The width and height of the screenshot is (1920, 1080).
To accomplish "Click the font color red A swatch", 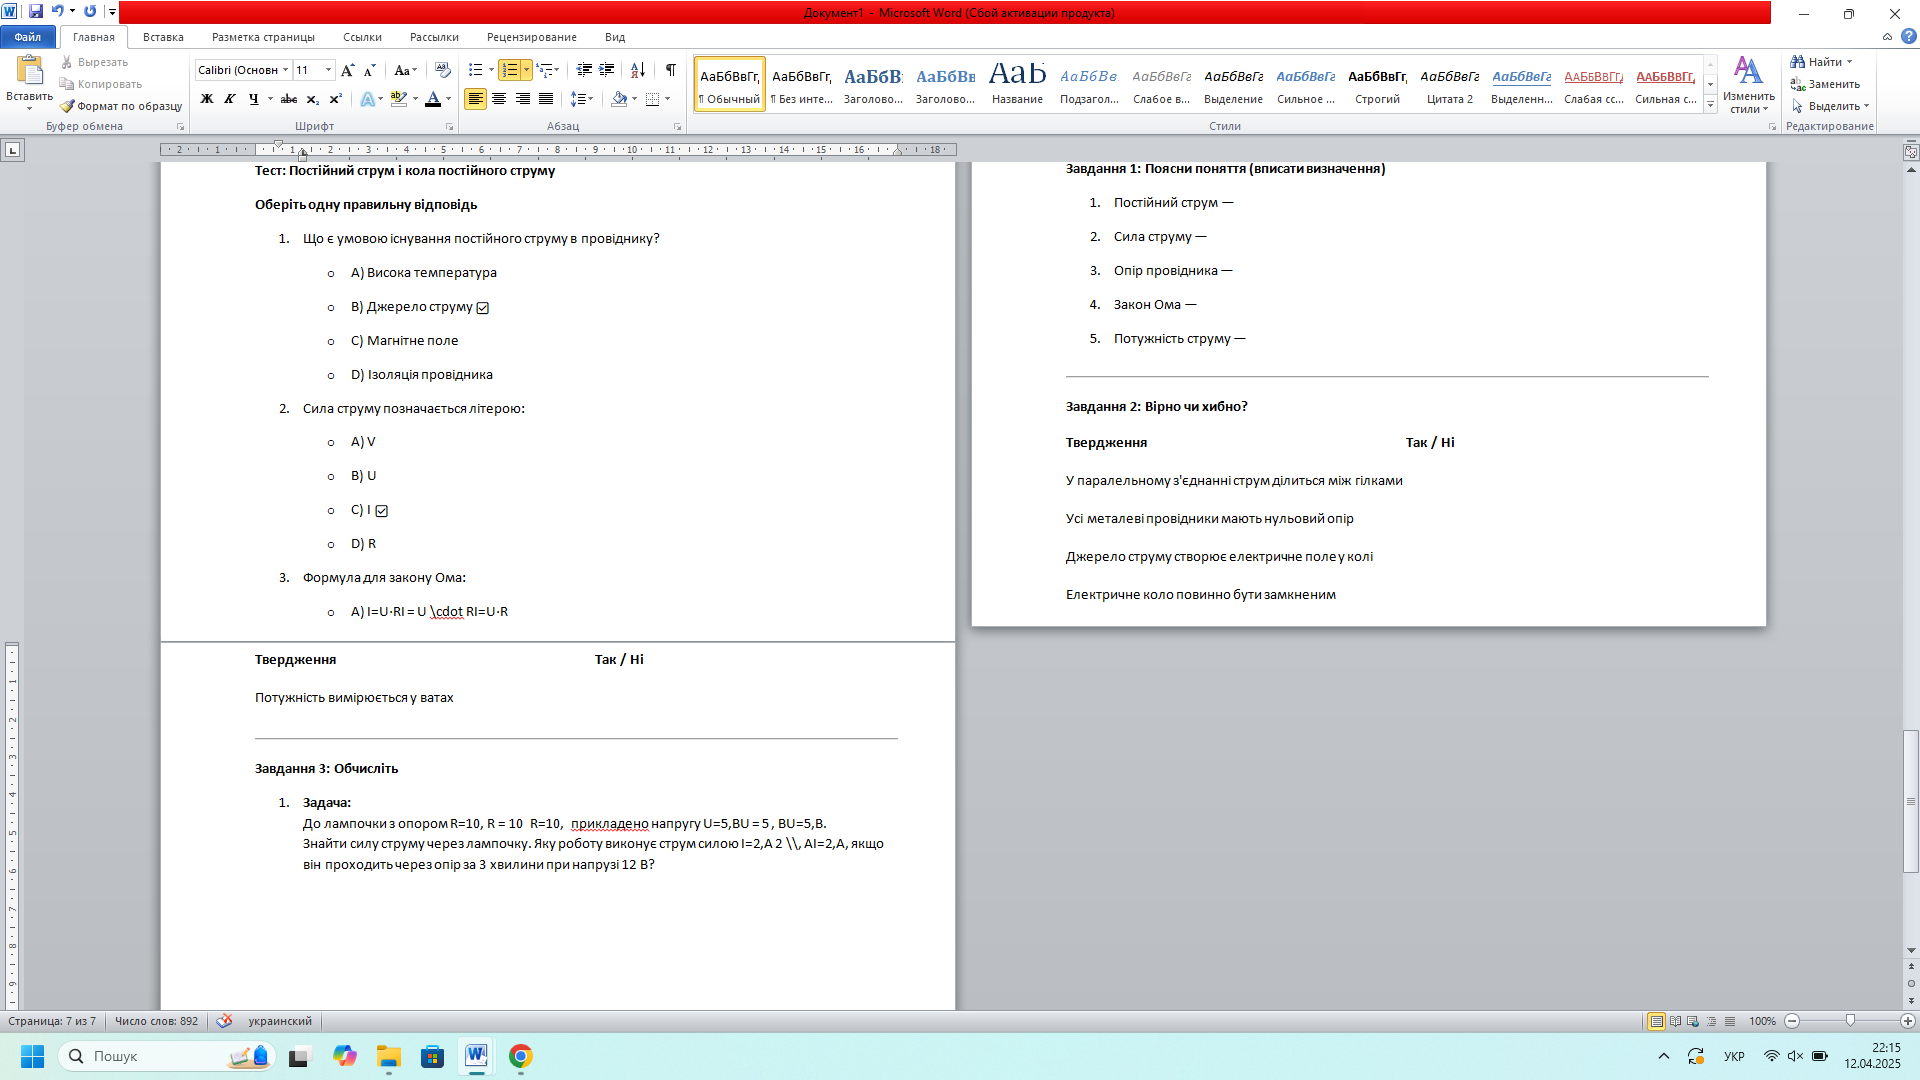I will pyautogui.click(x=433, y=99).
